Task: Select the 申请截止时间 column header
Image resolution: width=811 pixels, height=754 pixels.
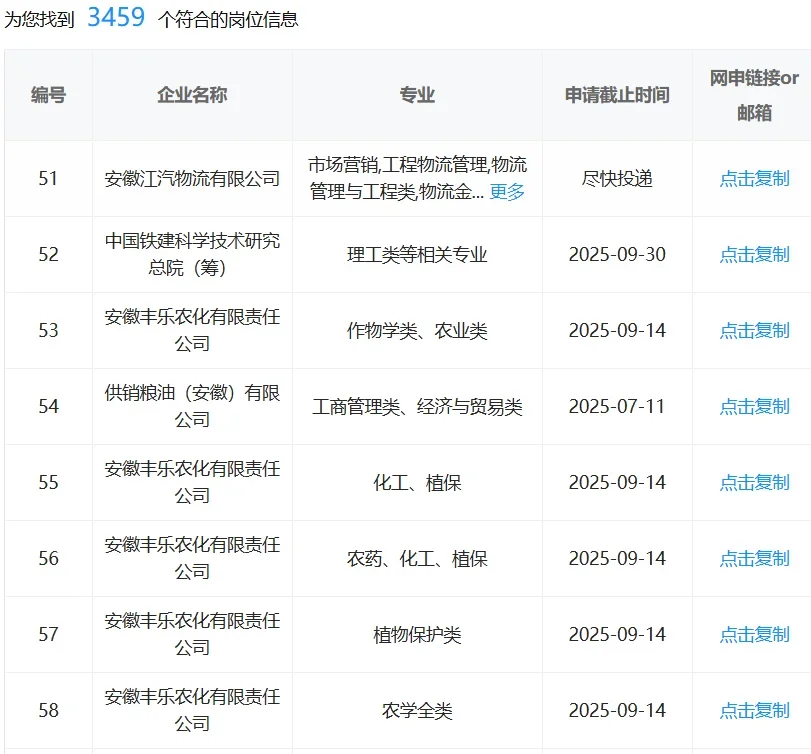Action: 617,95
